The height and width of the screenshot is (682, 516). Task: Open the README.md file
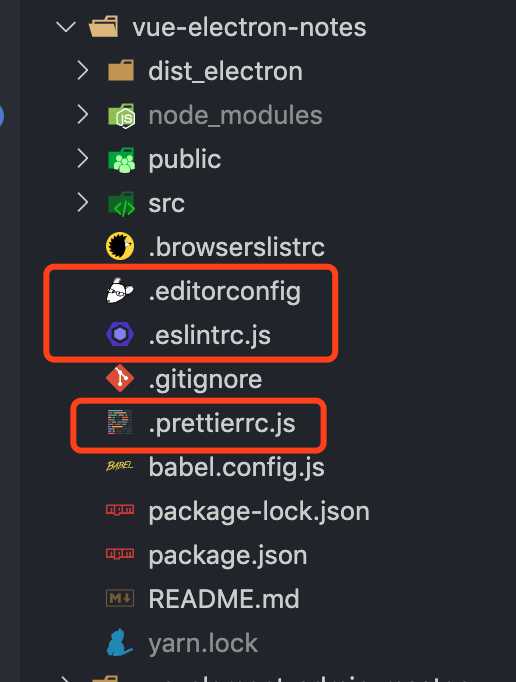pyautogui.click(x=224, y=599)
